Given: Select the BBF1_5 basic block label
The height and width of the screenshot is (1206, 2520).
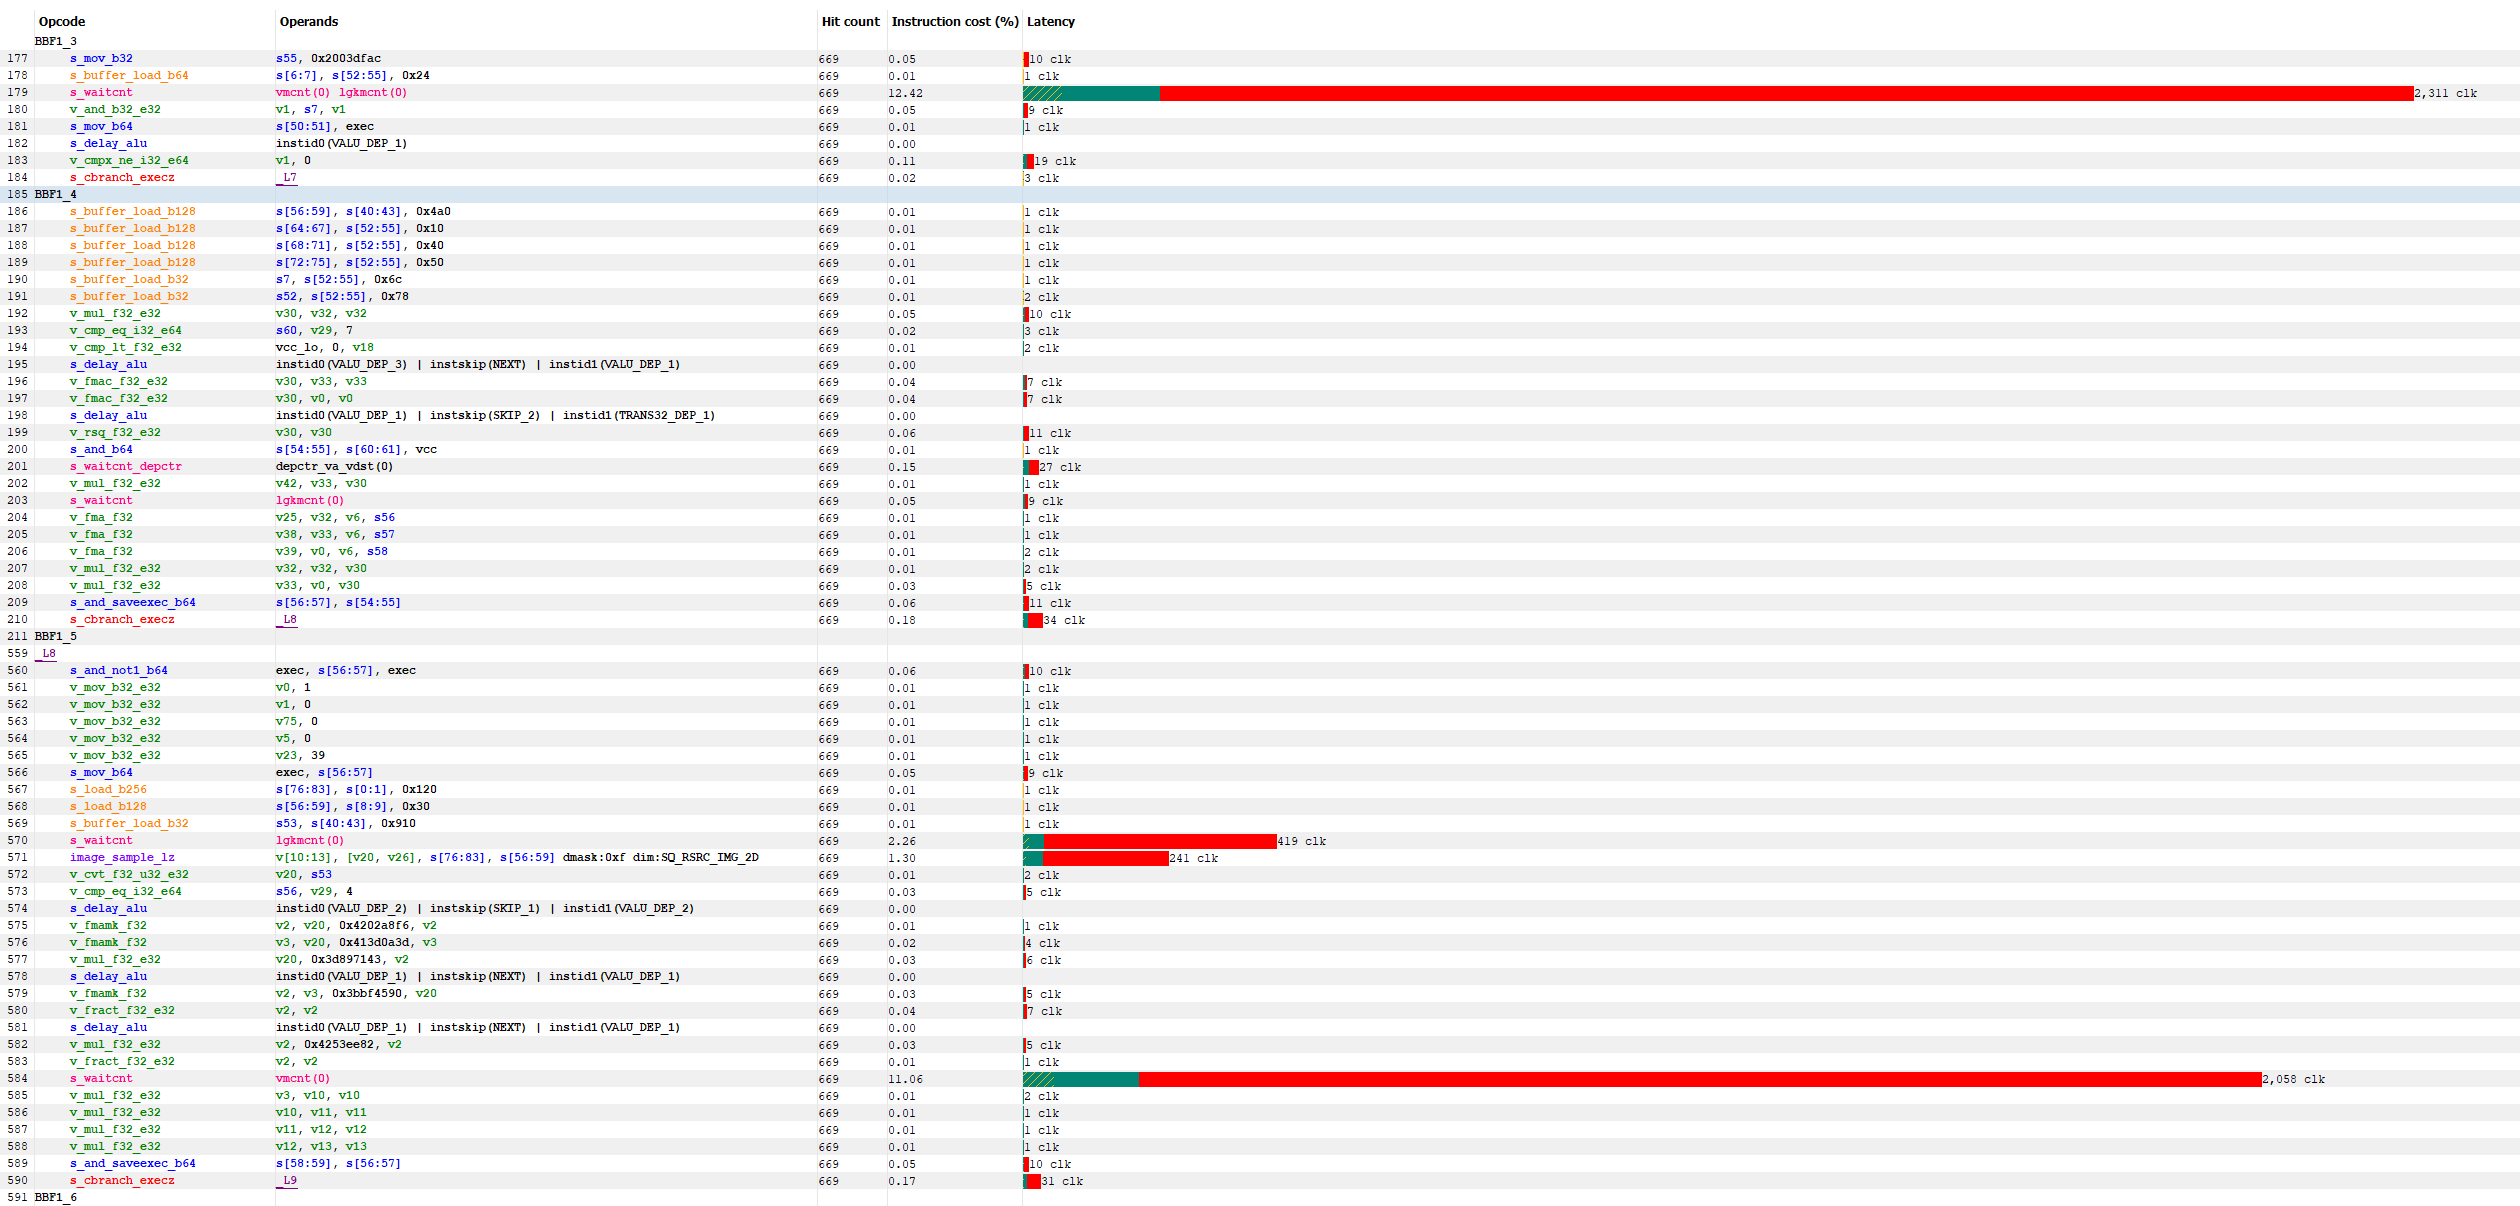Looking at the screenshot, I should click(56, 636).
